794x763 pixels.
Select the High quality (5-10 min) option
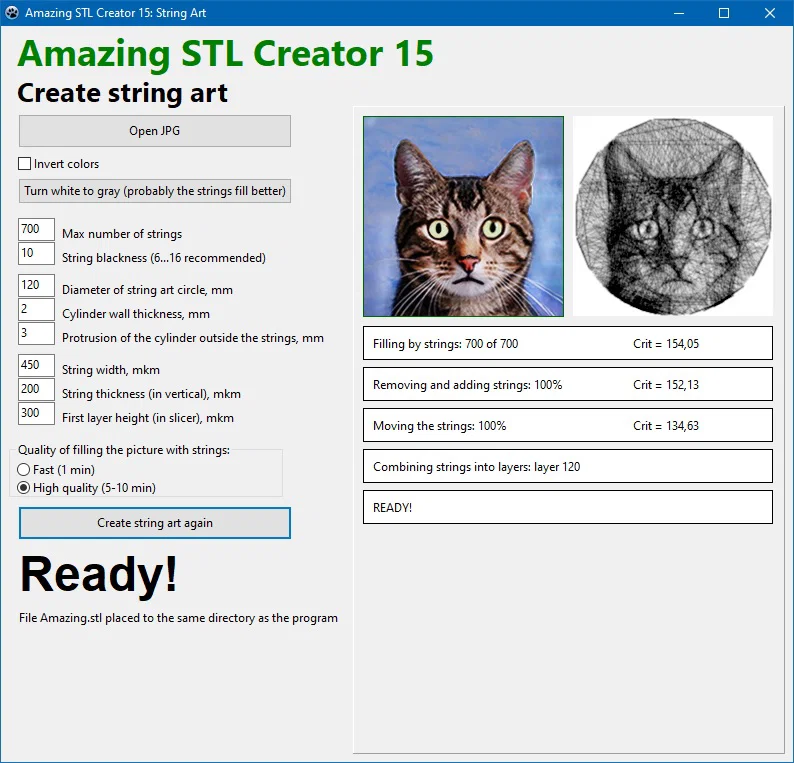pos(23,488)
